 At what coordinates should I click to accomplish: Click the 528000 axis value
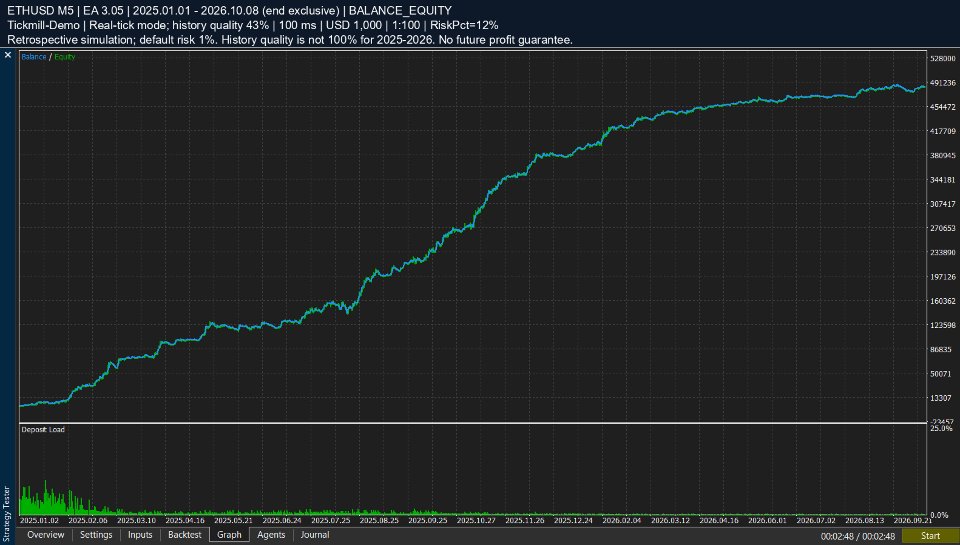tap(943, 59)
